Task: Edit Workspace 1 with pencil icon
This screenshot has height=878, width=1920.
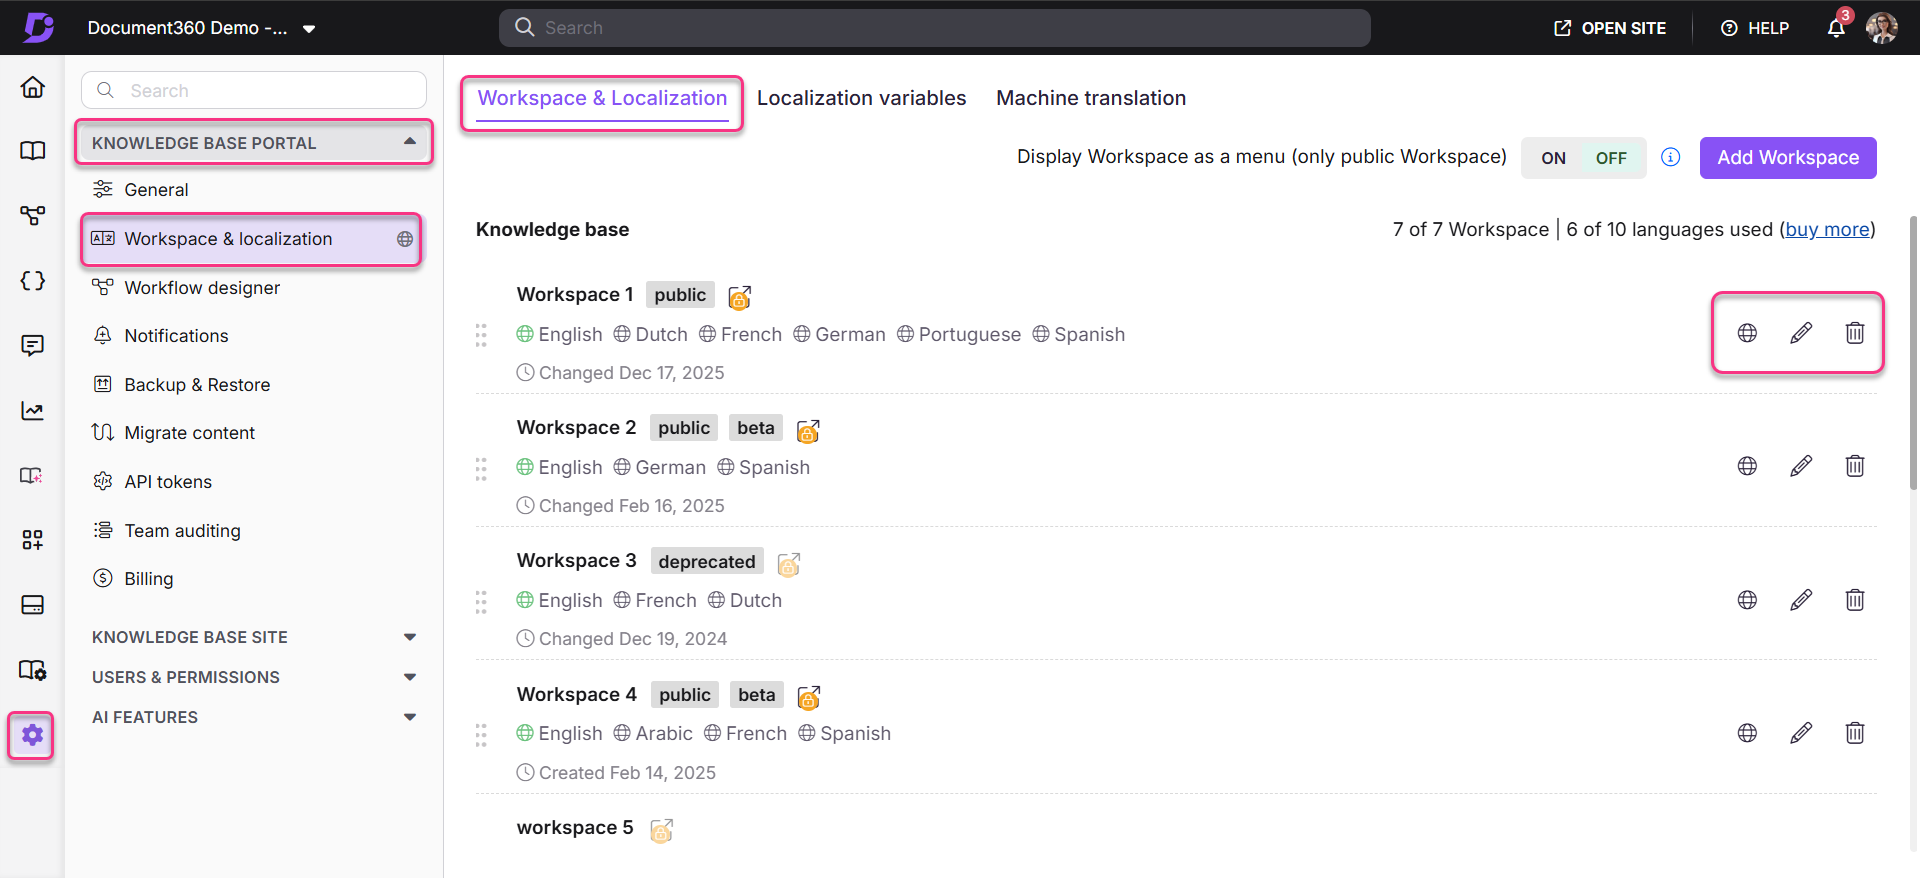Action: [1801, 333]
